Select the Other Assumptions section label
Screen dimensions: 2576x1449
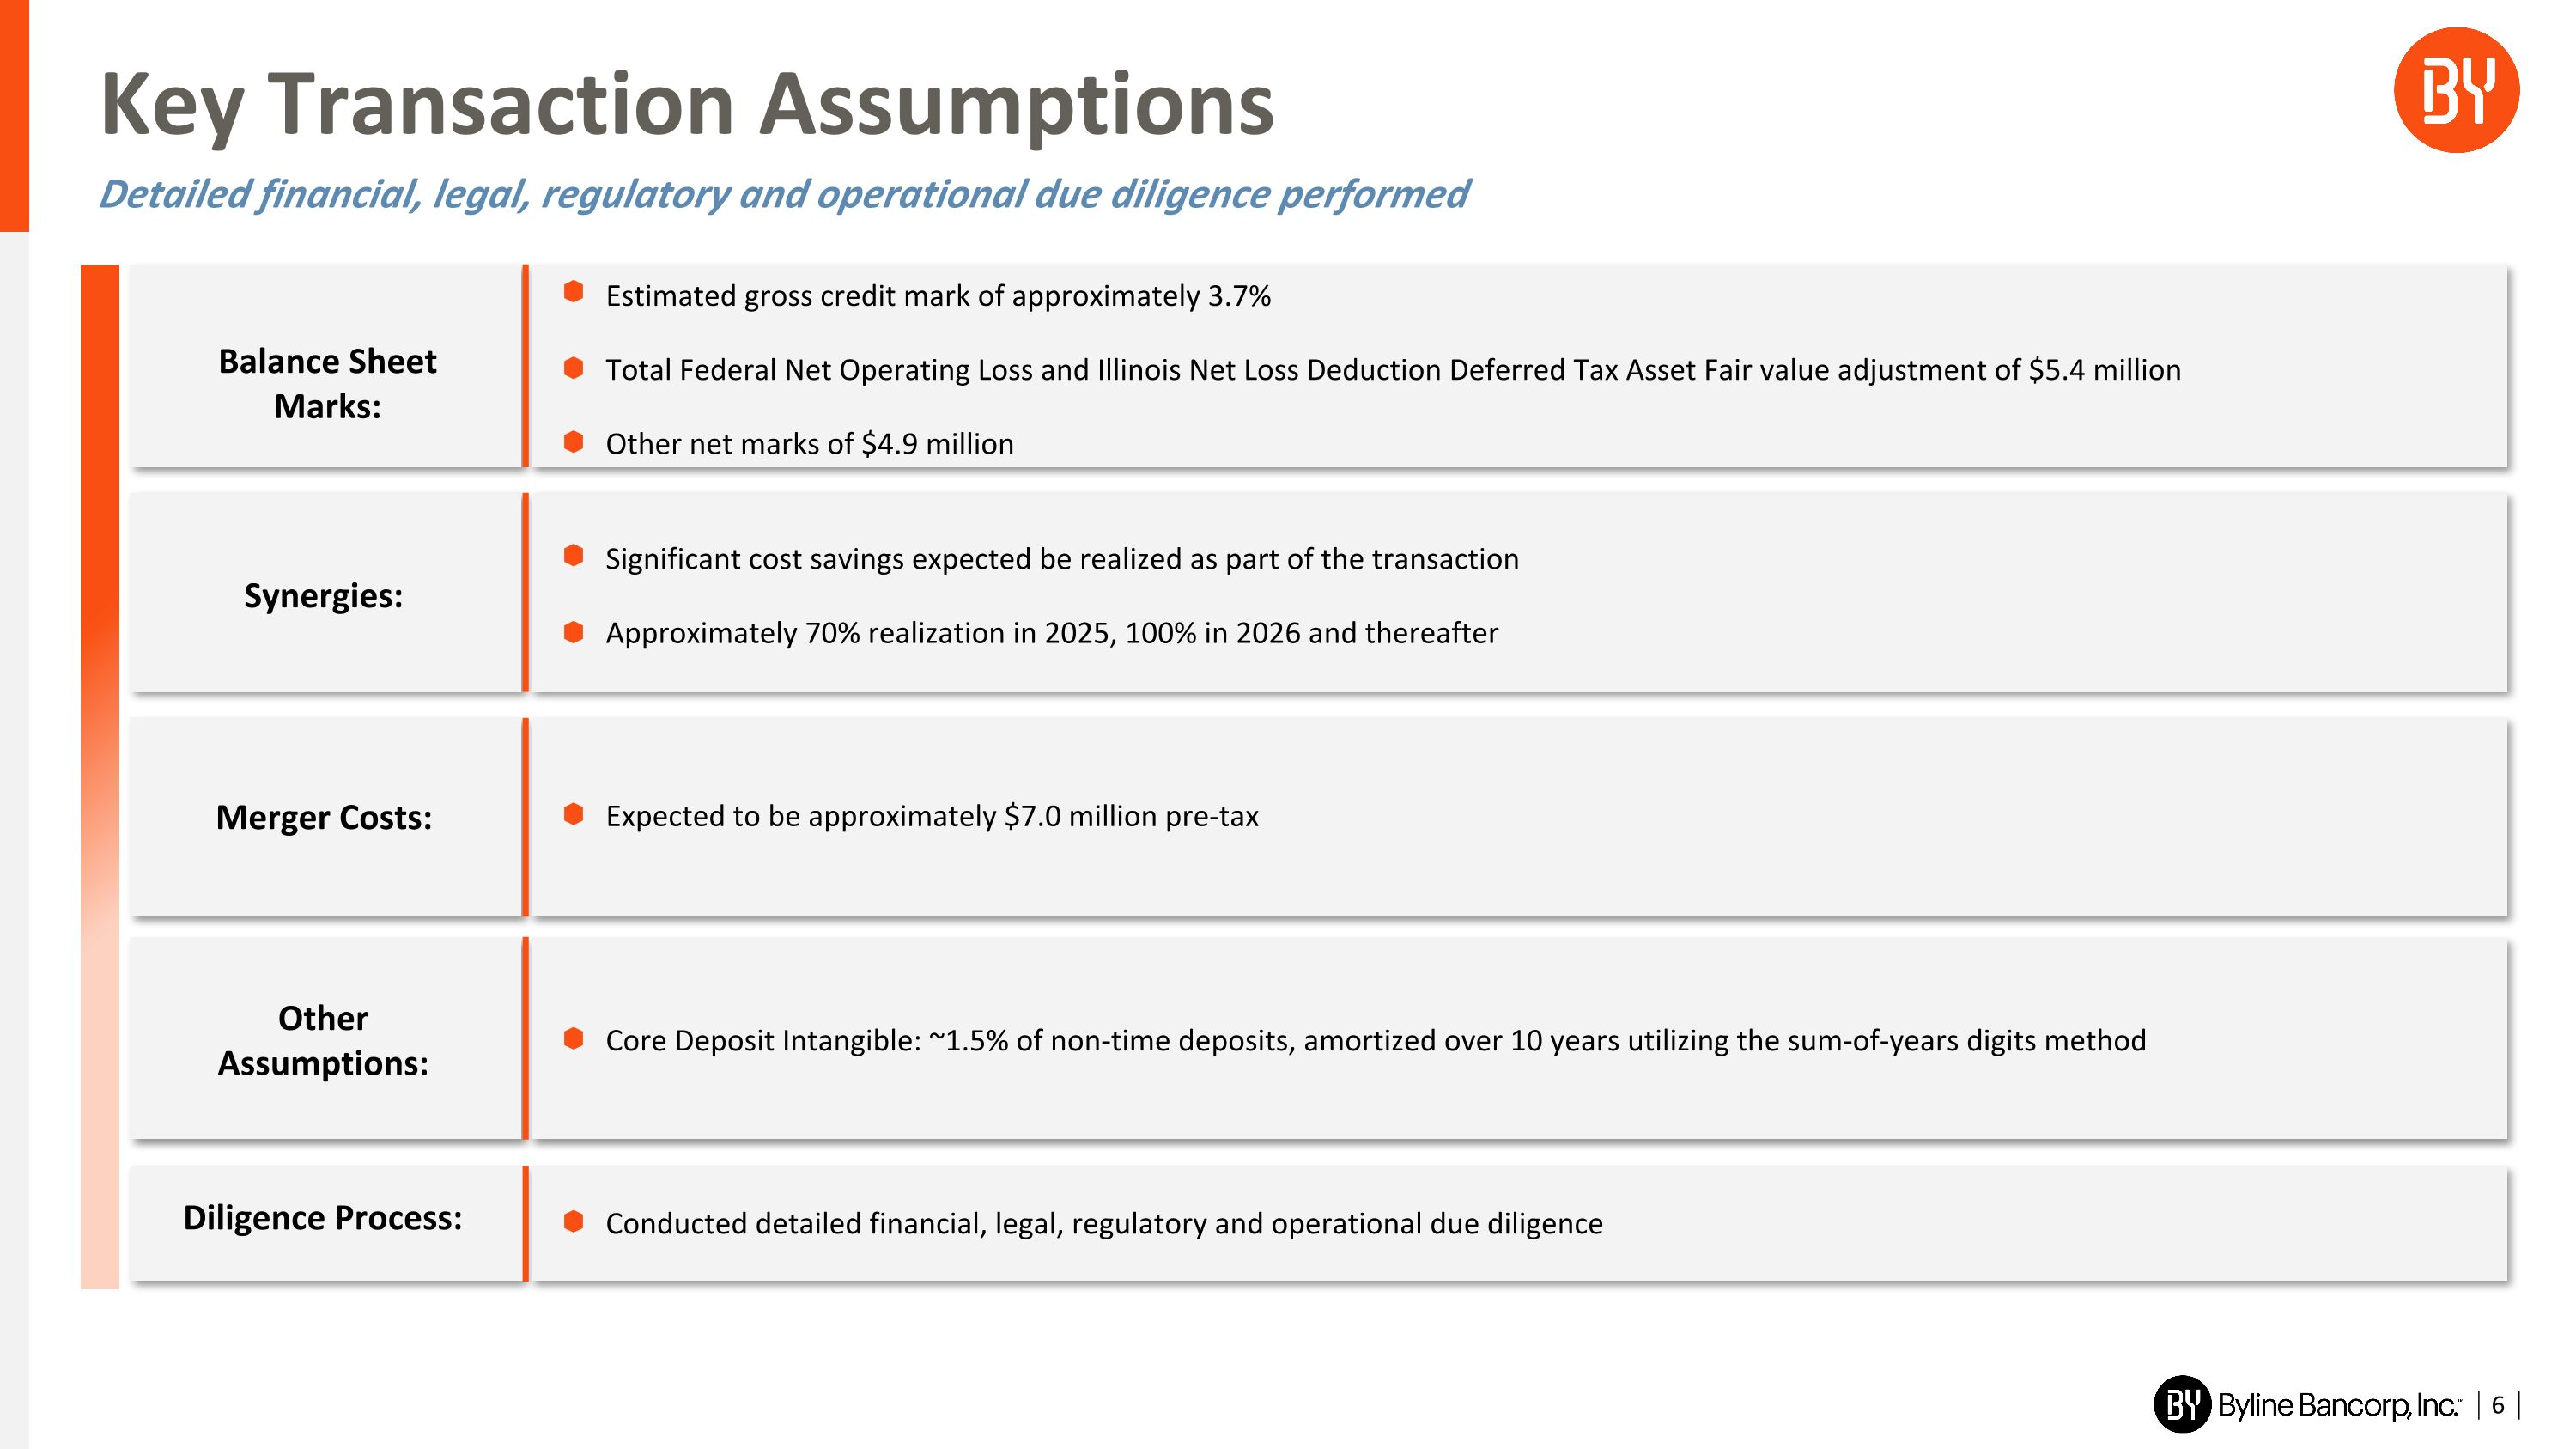(x=323, y=1040)
